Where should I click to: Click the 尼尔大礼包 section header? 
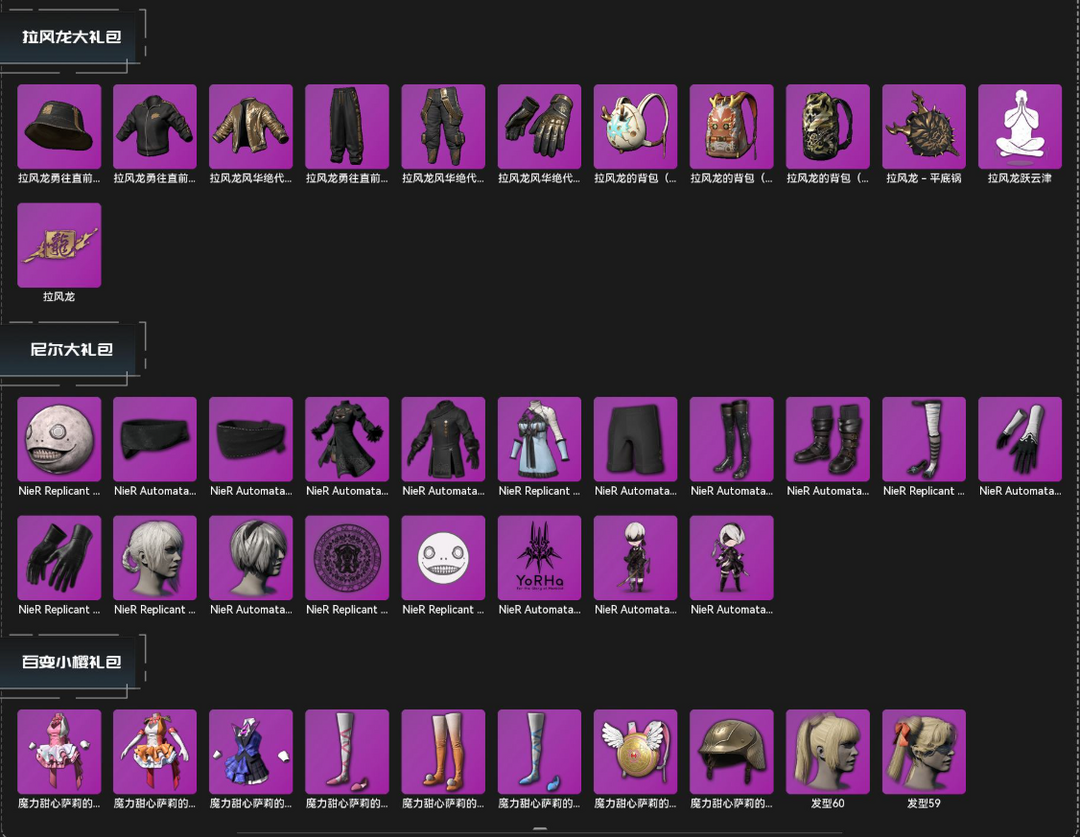[x=72, y=349]
